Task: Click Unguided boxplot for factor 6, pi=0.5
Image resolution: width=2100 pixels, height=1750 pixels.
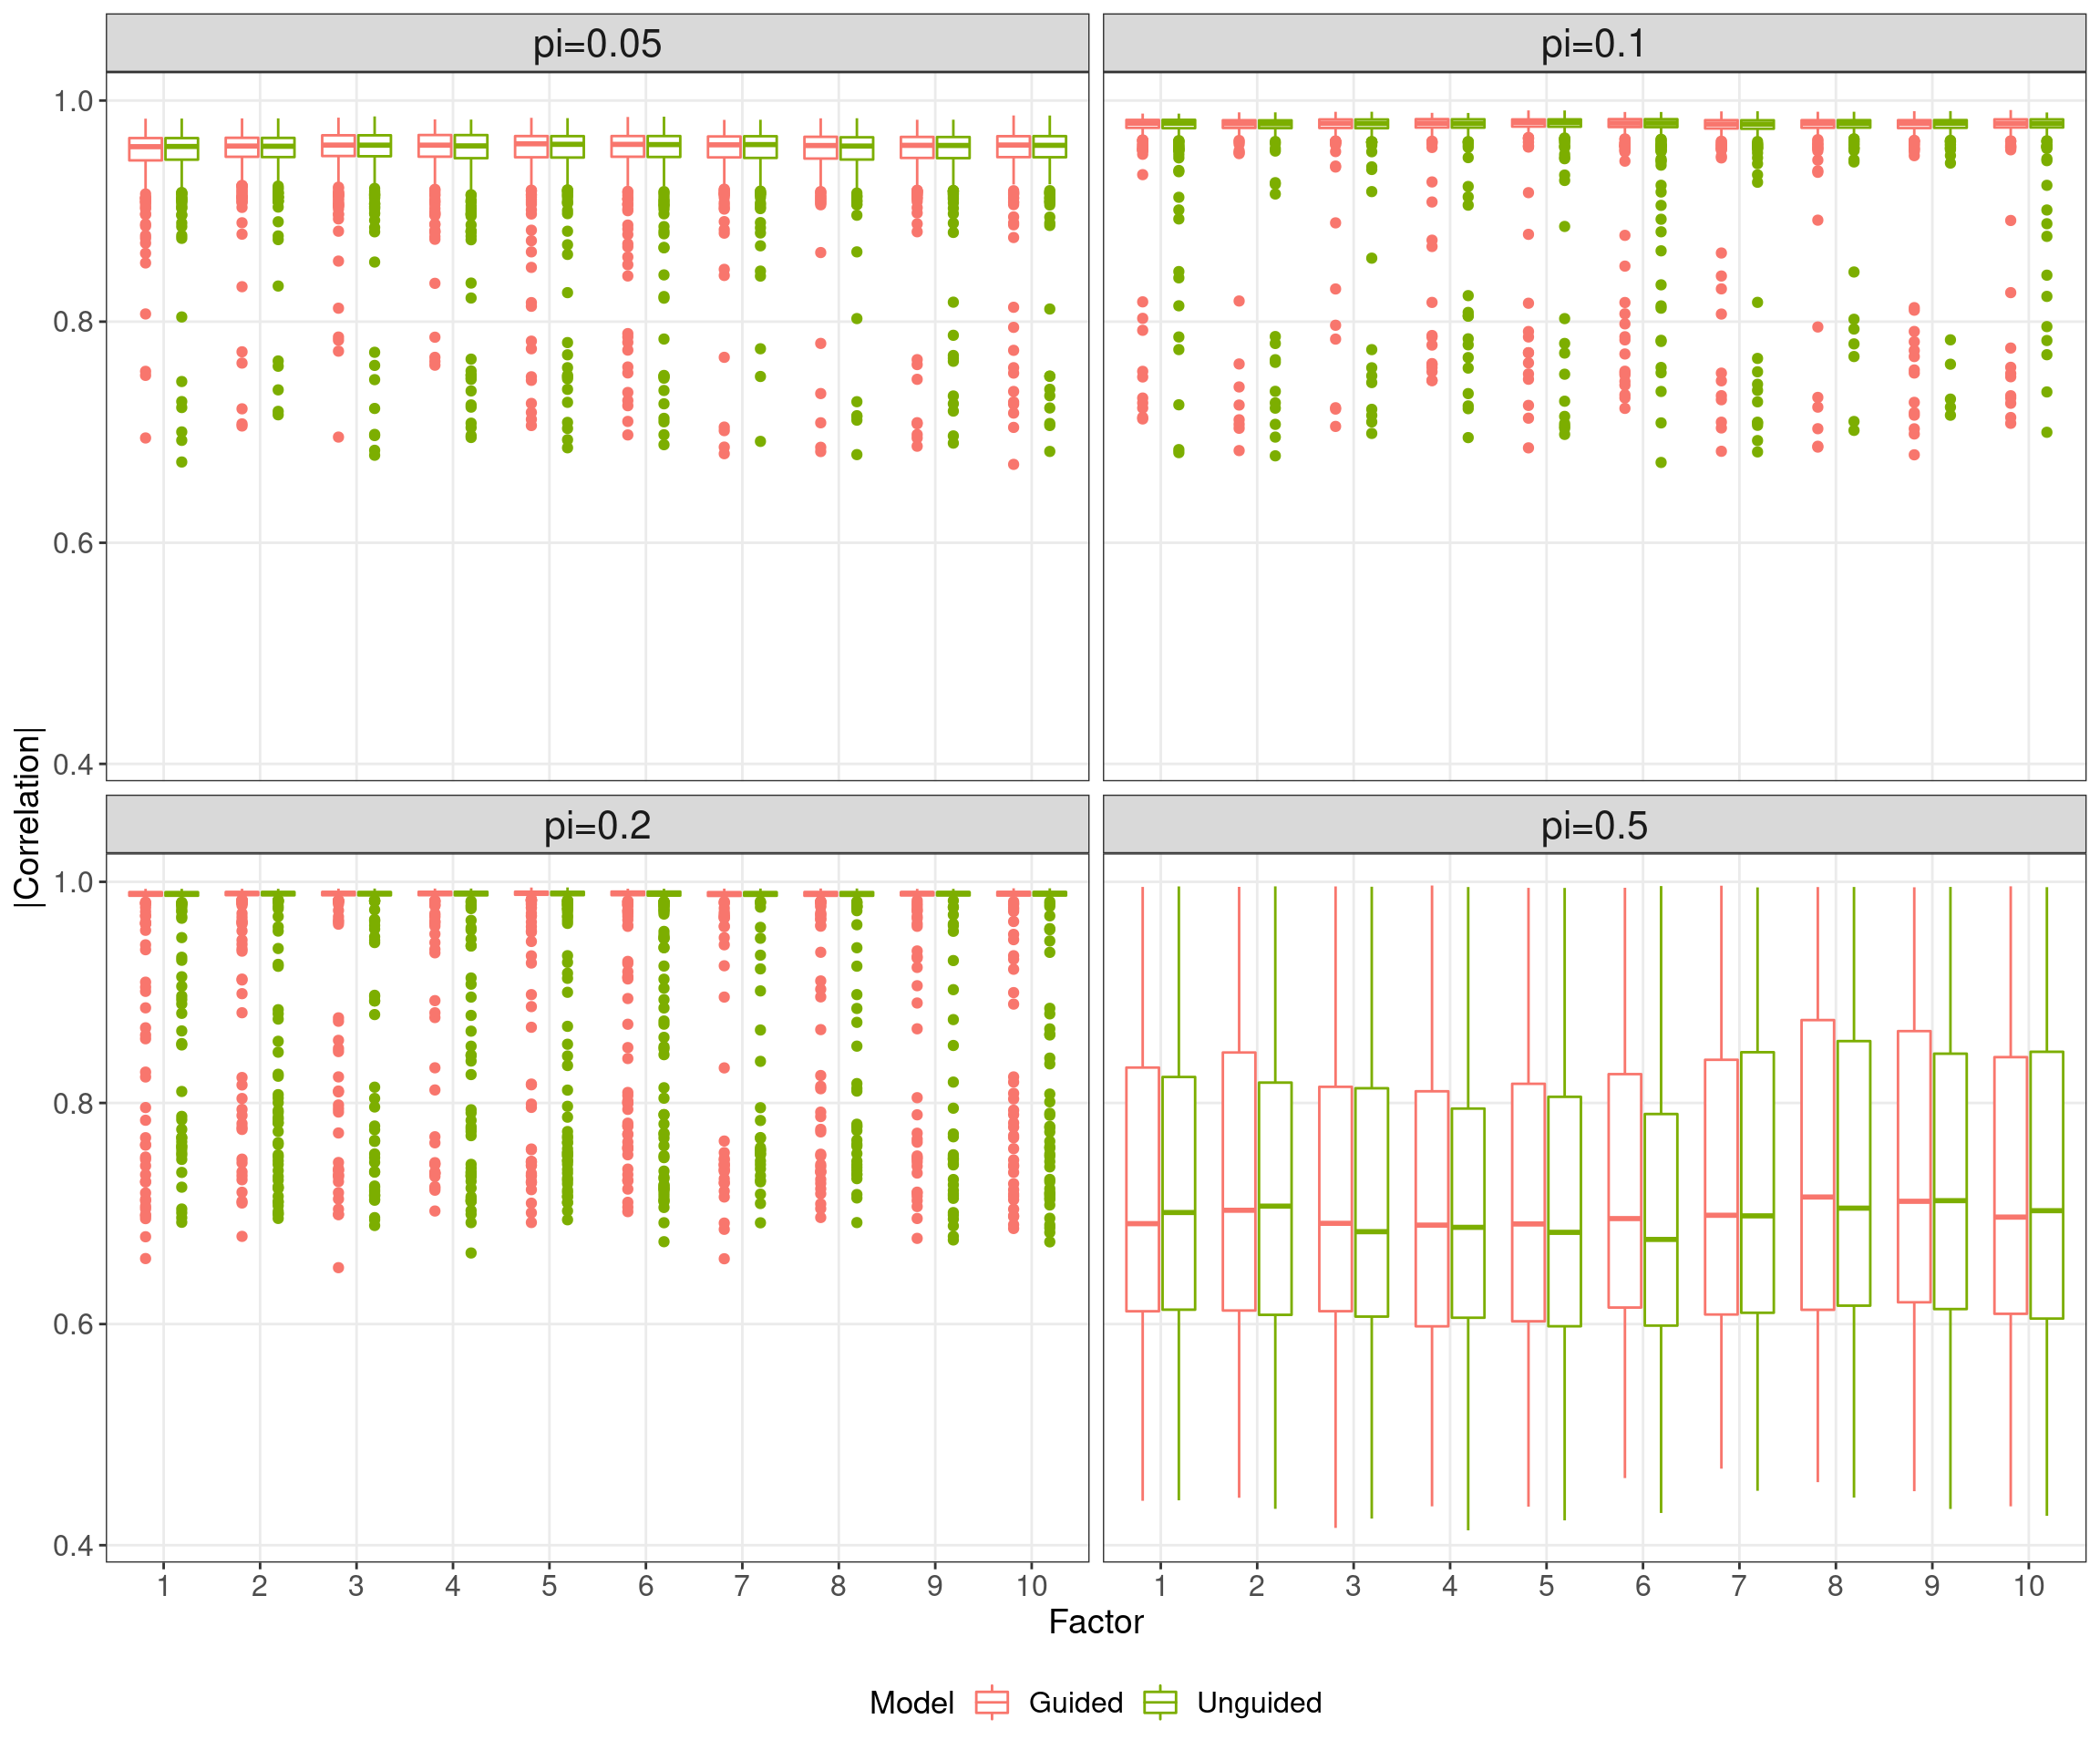Action: point(1661,1220)
